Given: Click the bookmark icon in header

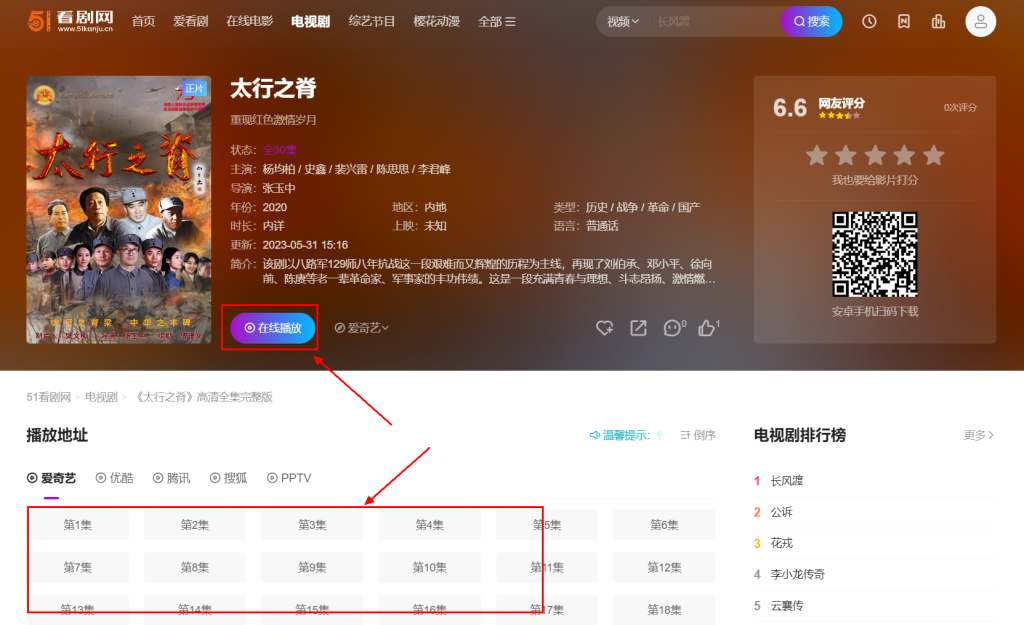Looking at the screenshot, I should coord(904,21).
